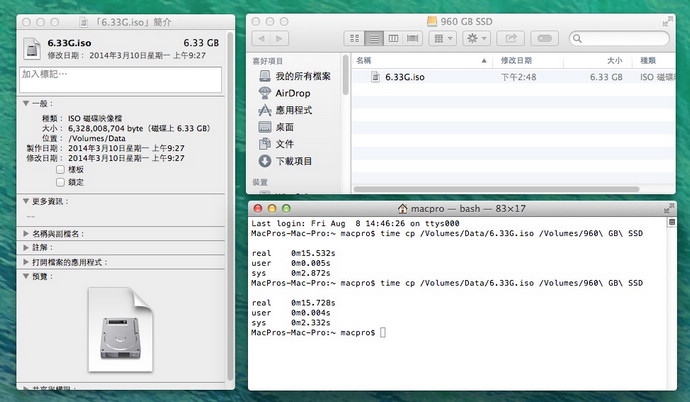690x402 pixels.
Task: Click the Terminal home title icon
Action: click(x=402, y=208)
